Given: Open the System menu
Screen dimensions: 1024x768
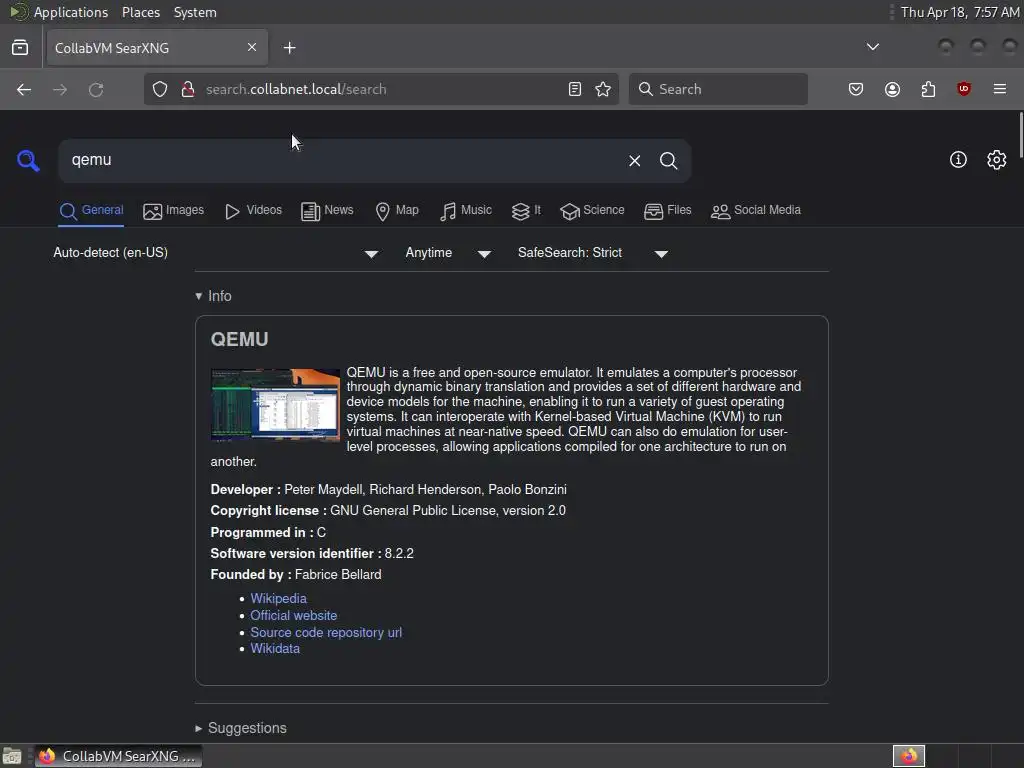Looking at the screenshot, I should (195, 12).
